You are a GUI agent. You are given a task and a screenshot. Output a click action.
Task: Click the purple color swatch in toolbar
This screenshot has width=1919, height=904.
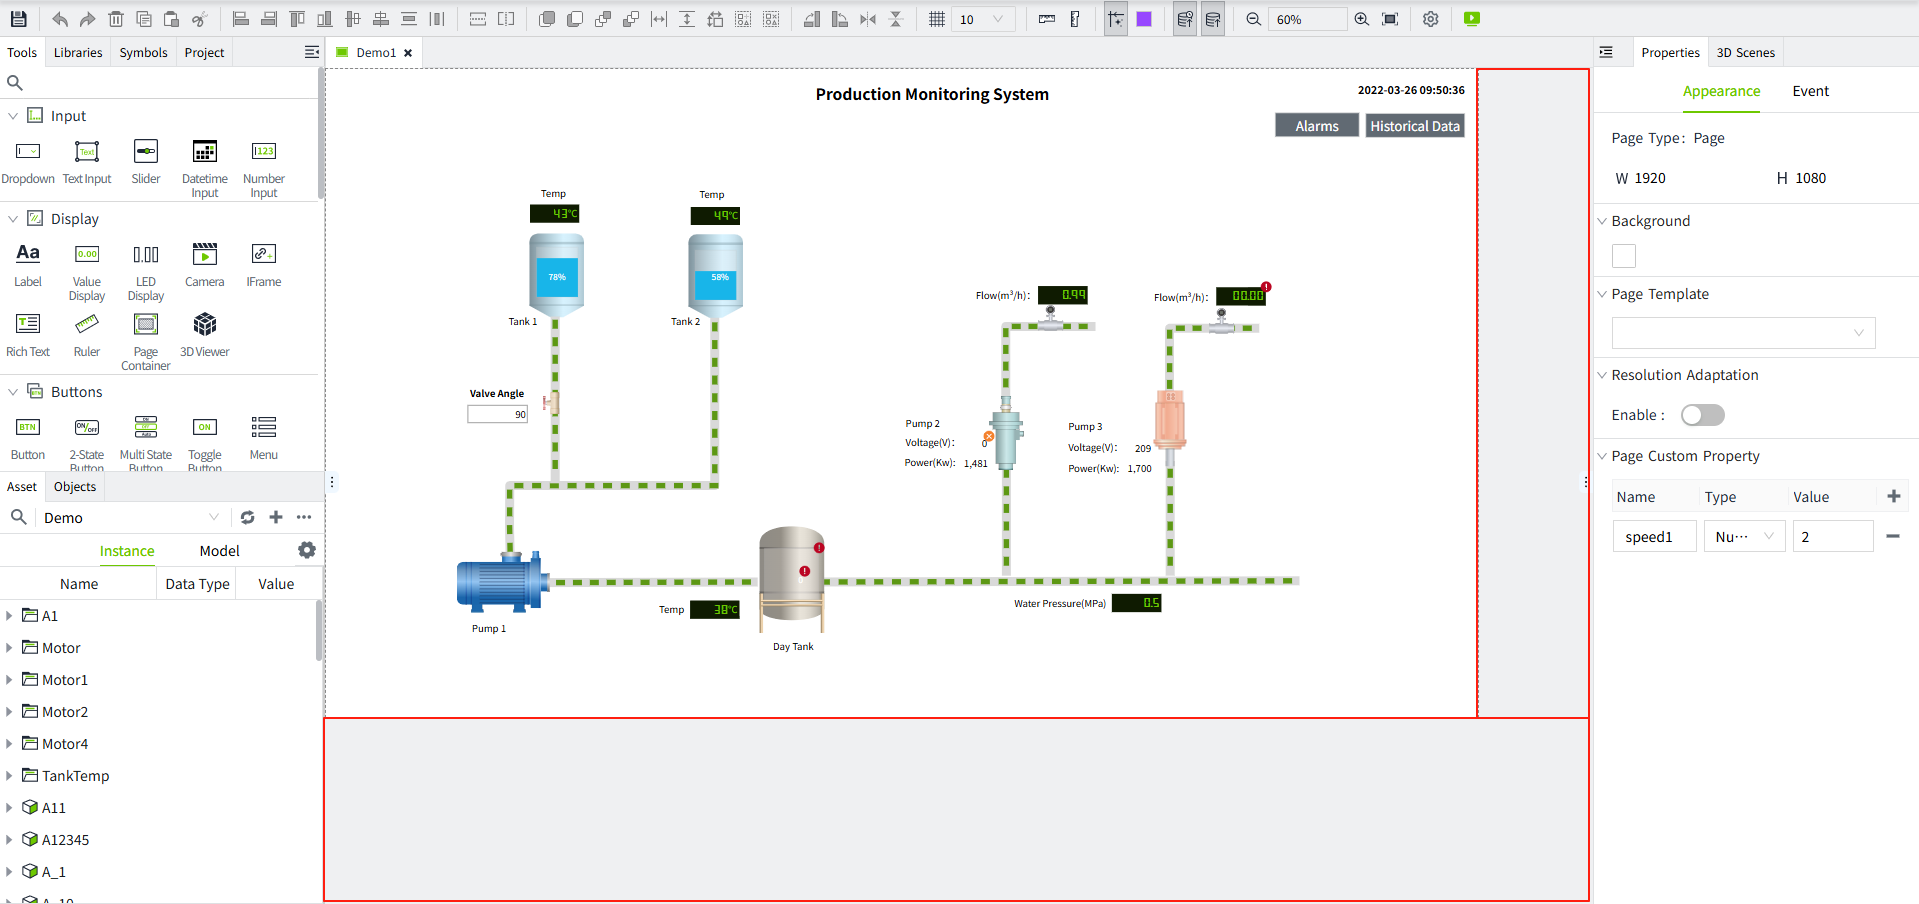(x=1144, y=19)
